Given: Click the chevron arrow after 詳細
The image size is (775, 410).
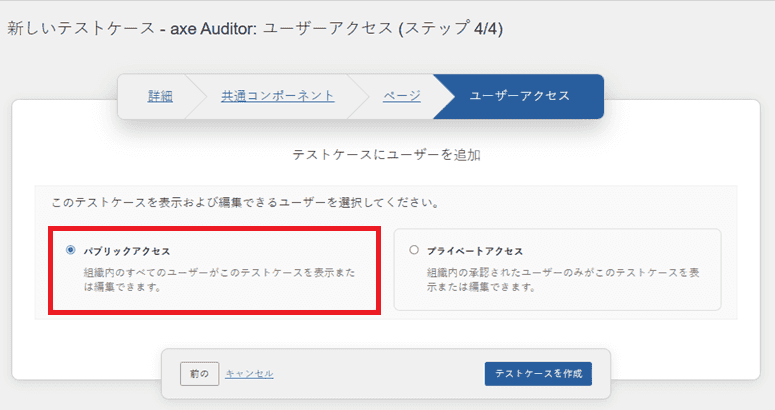Looking at the screenshot, I should click(192, 96).
